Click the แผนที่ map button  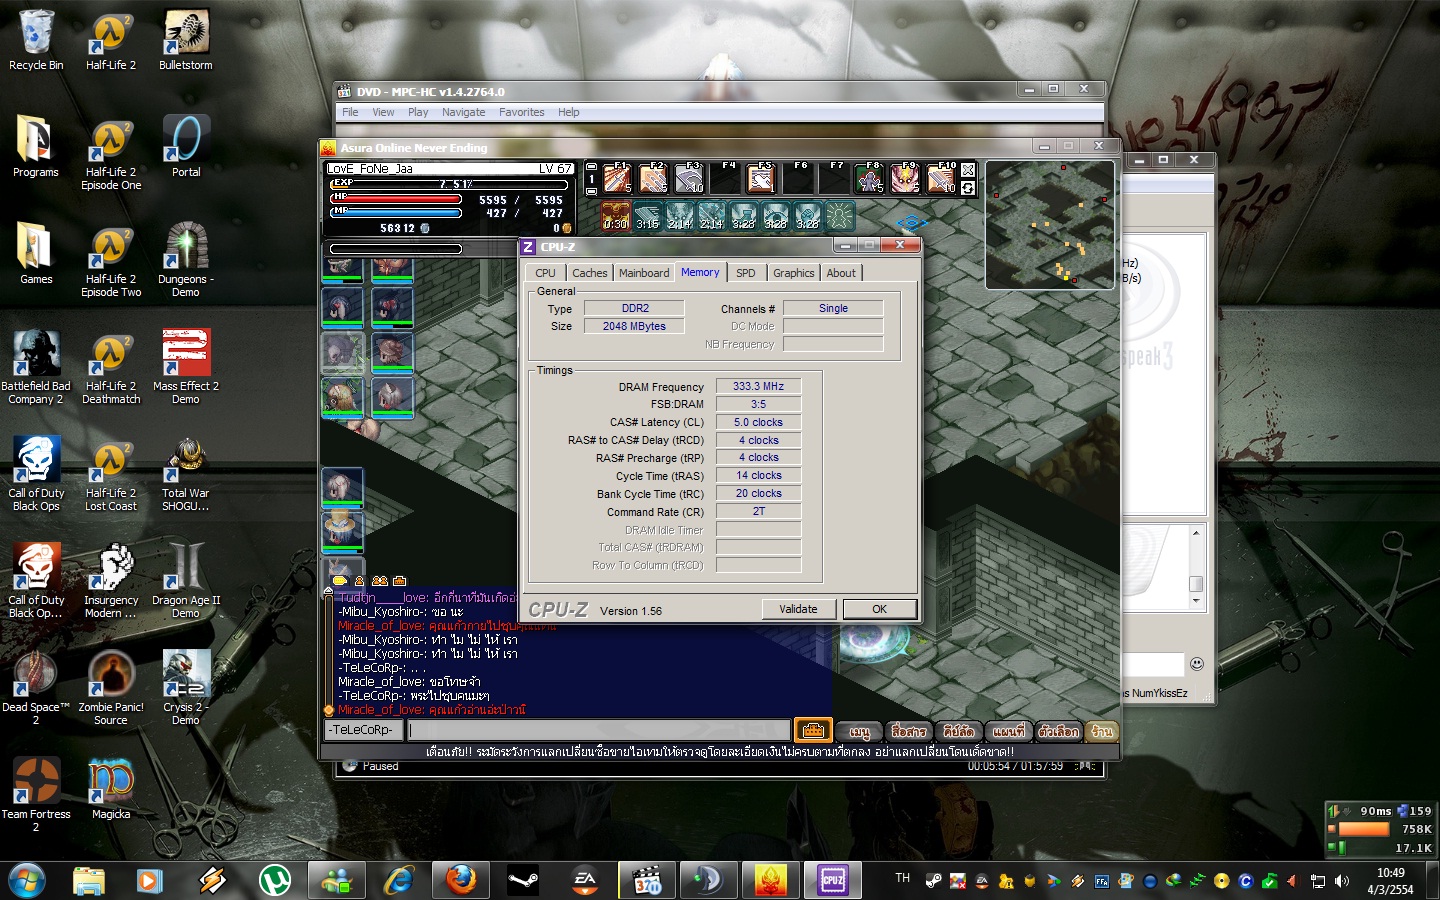(x=1009, y=731)
